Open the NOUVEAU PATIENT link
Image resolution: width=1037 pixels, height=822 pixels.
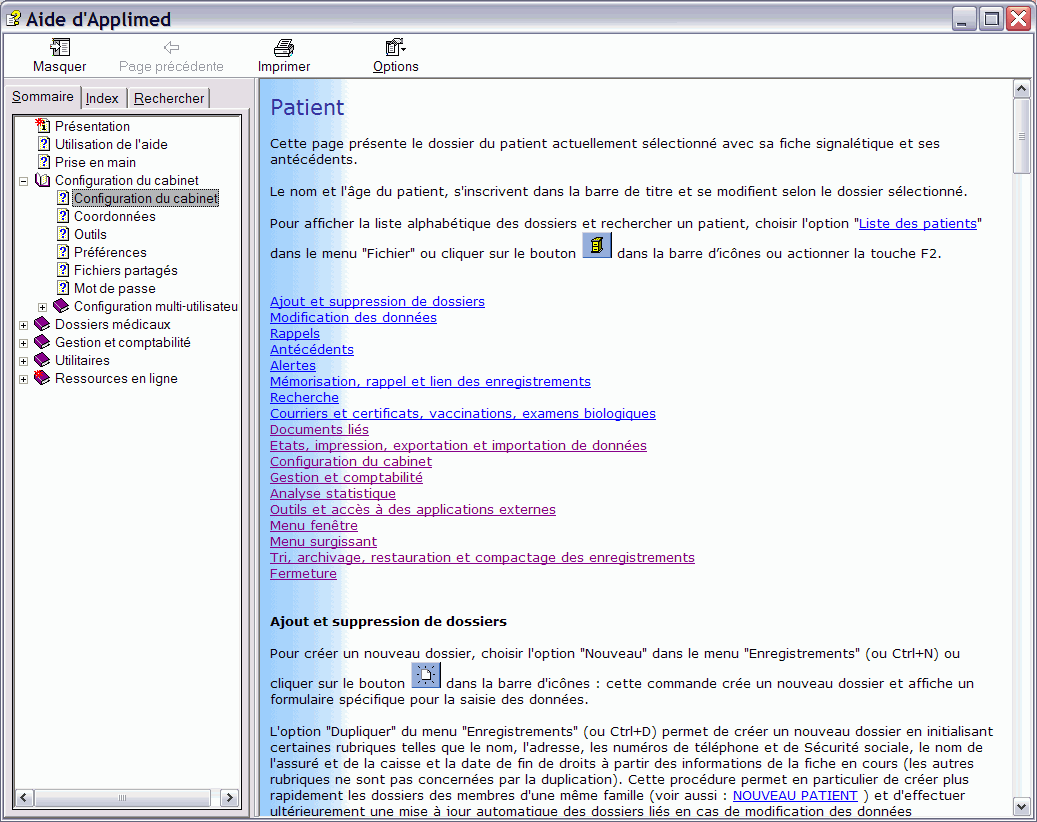pos(795,796)
